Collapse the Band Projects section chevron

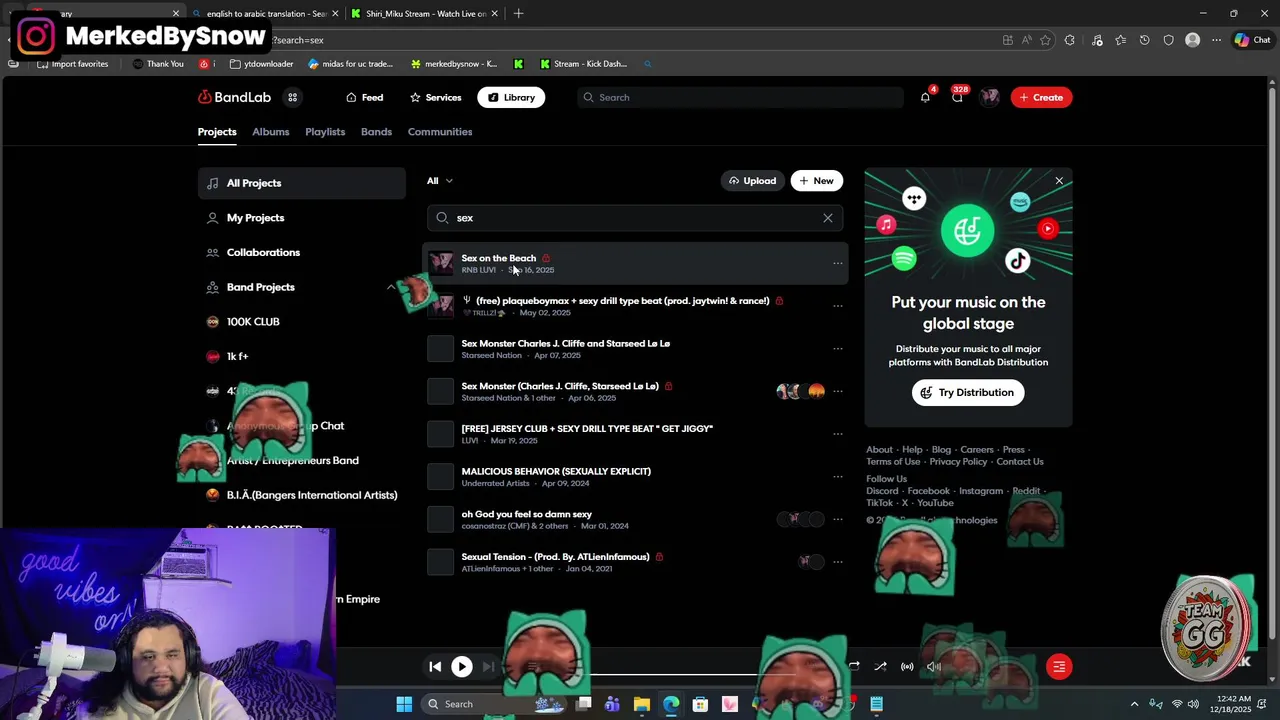coord(391,287)
